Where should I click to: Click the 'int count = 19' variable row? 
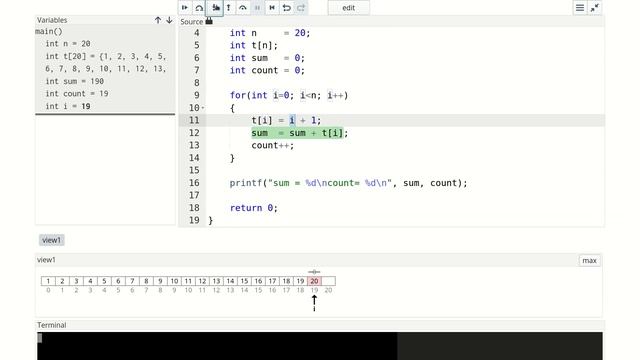[x=77, y=93]
